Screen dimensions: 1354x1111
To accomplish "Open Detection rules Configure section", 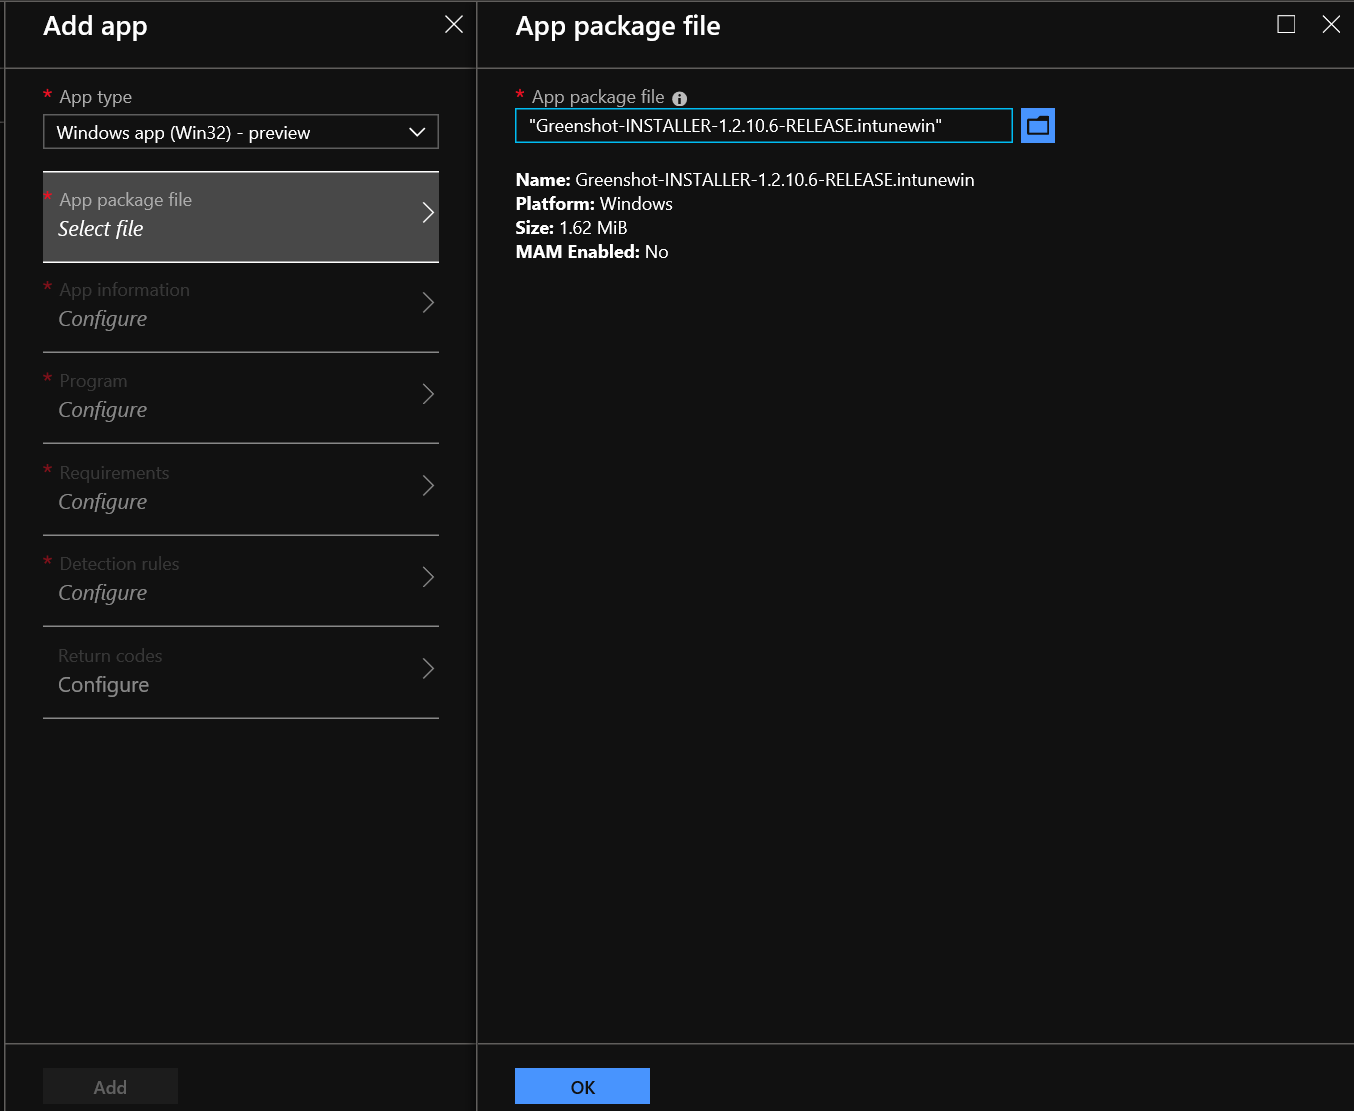I will click(x=241, y=582).
